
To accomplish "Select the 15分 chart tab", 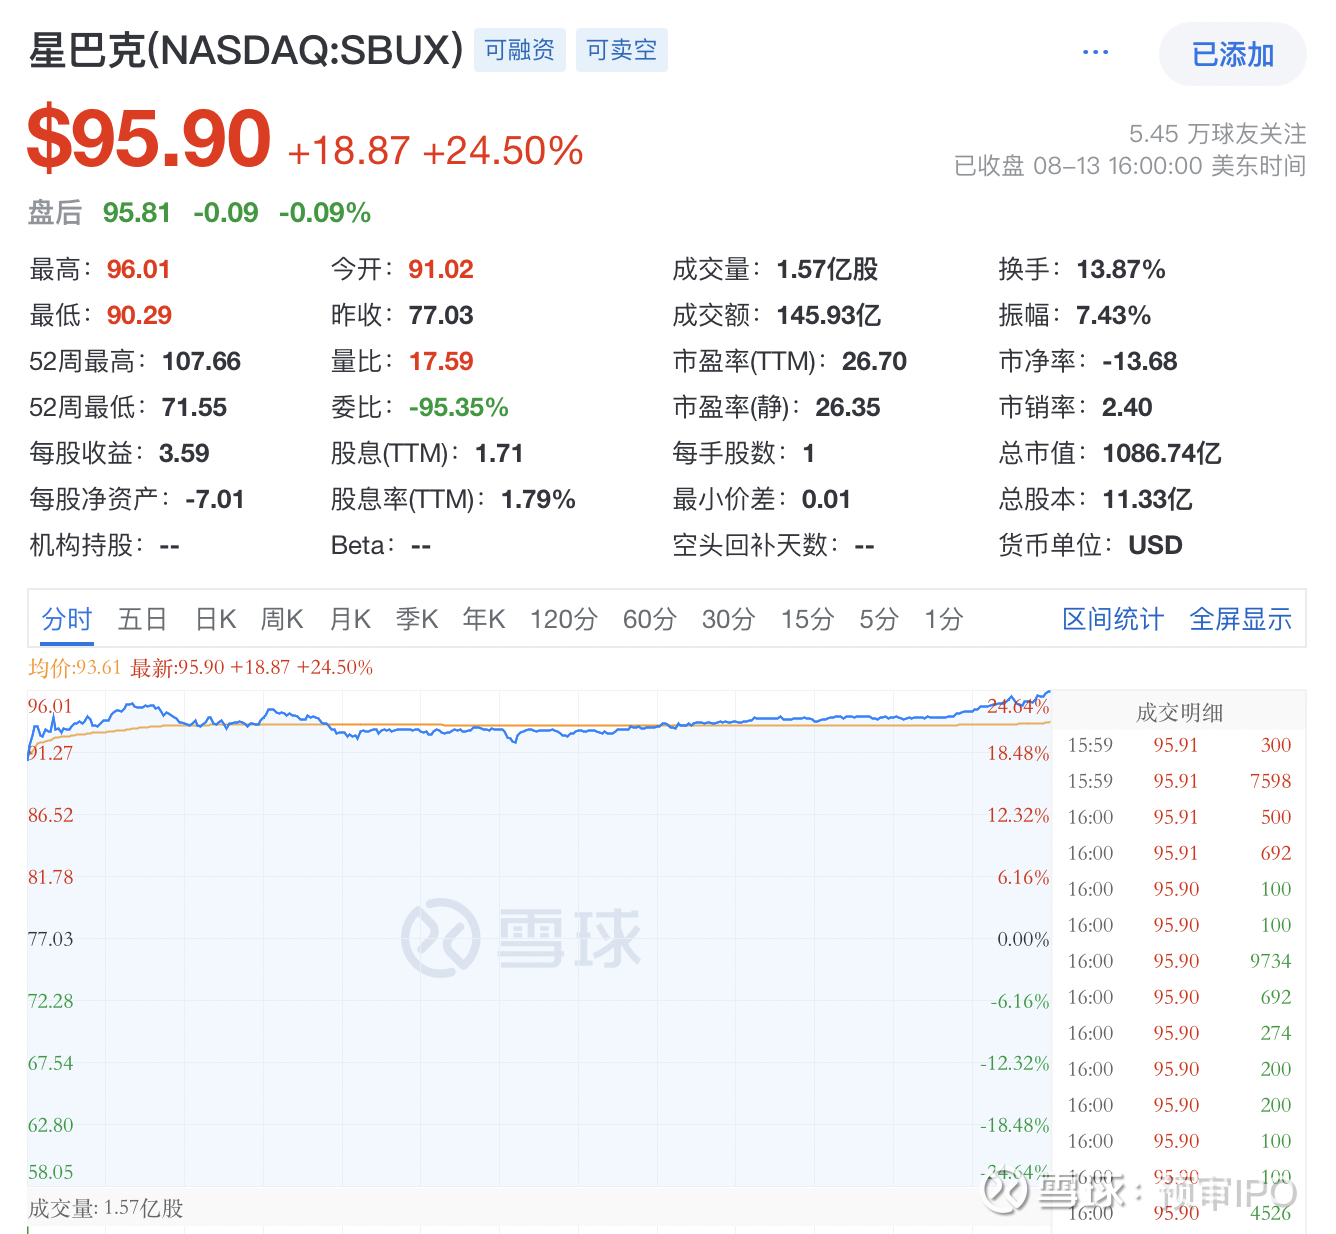I will [807, 620].
